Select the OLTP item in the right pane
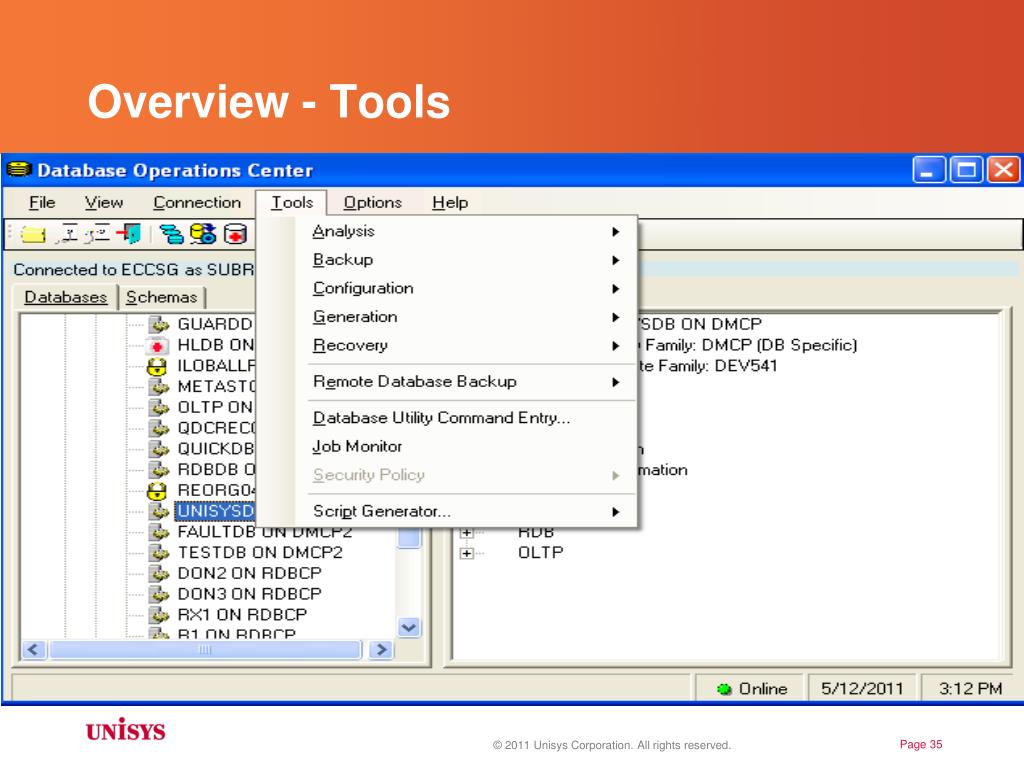Viewport: 1024px width, 768px height. (541, 552)
